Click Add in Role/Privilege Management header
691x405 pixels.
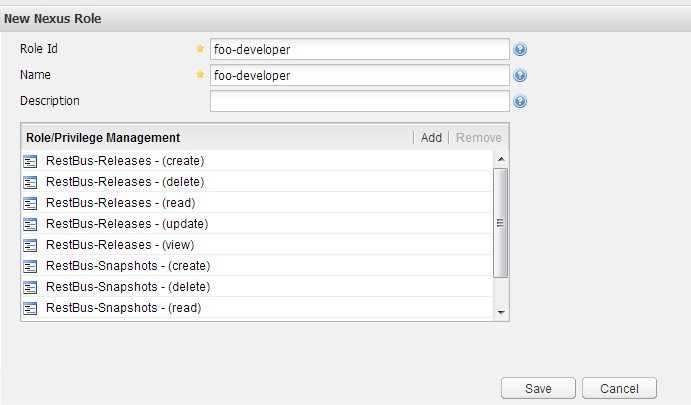tap(431, 138)
